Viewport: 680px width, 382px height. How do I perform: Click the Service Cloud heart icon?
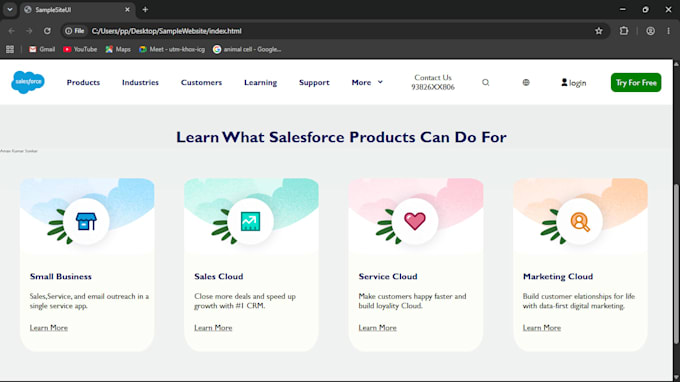(x=415, y=221)
